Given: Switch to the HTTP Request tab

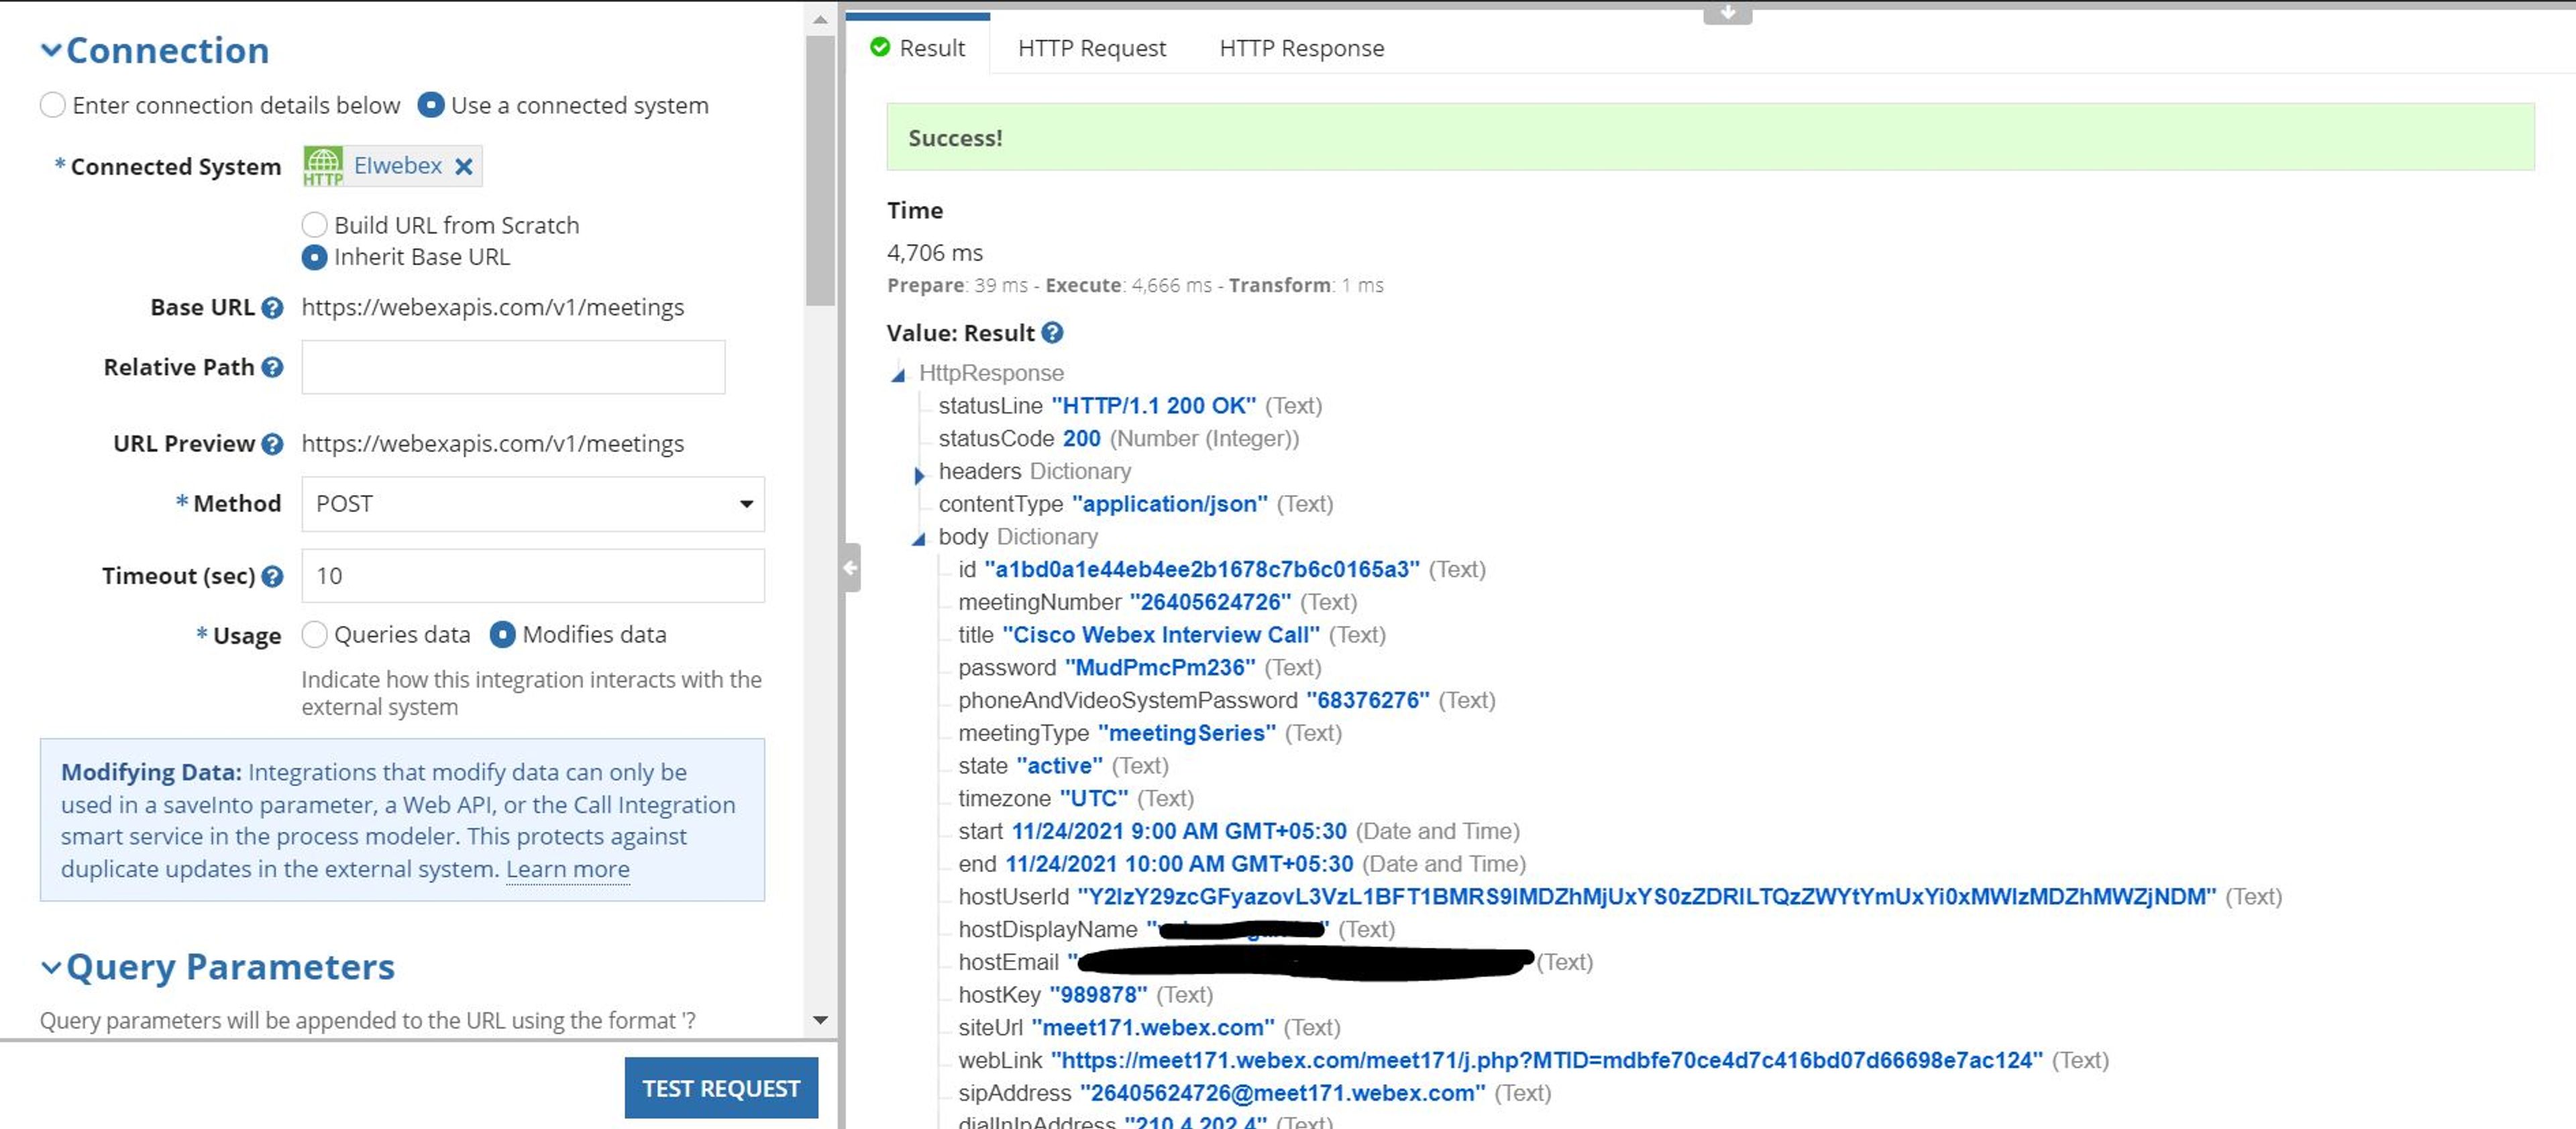Looking at the screenshot, I should (x=1091, y=48).
